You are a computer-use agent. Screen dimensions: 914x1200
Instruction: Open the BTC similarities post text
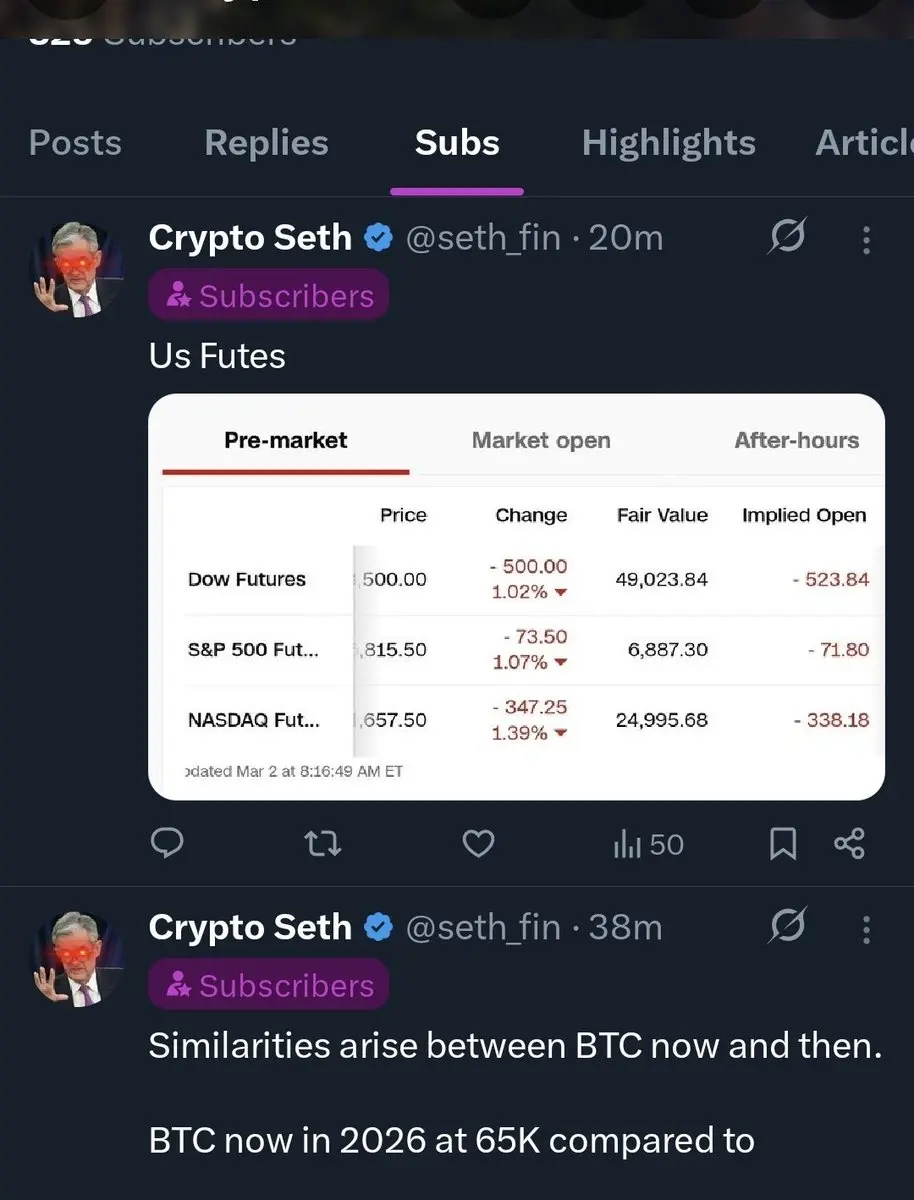(x=515, y=1046)
